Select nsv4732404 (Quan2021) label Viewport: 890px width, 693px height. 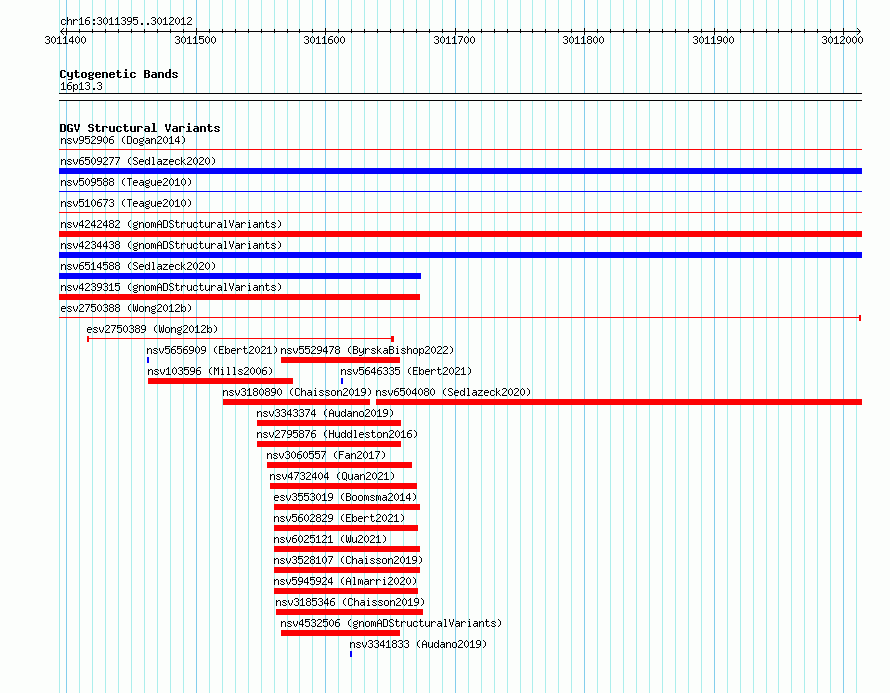332,476
